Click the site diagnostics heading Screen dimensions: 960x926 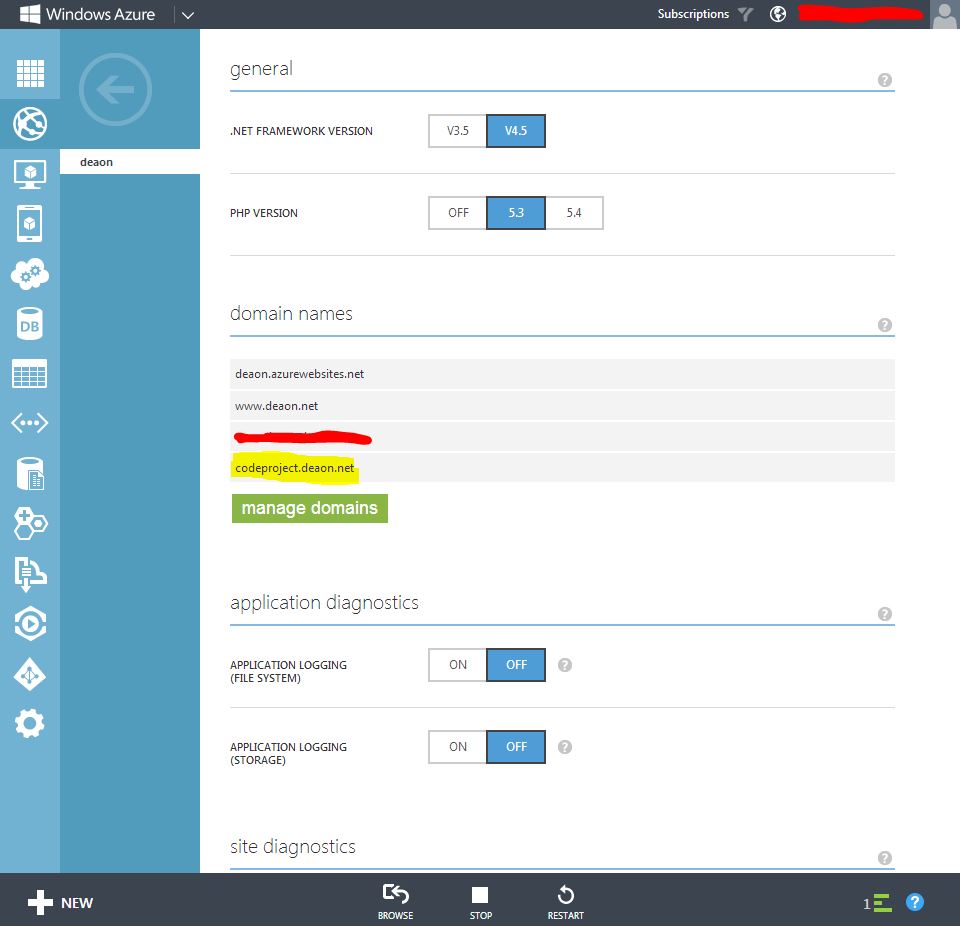tap(293, 846)
